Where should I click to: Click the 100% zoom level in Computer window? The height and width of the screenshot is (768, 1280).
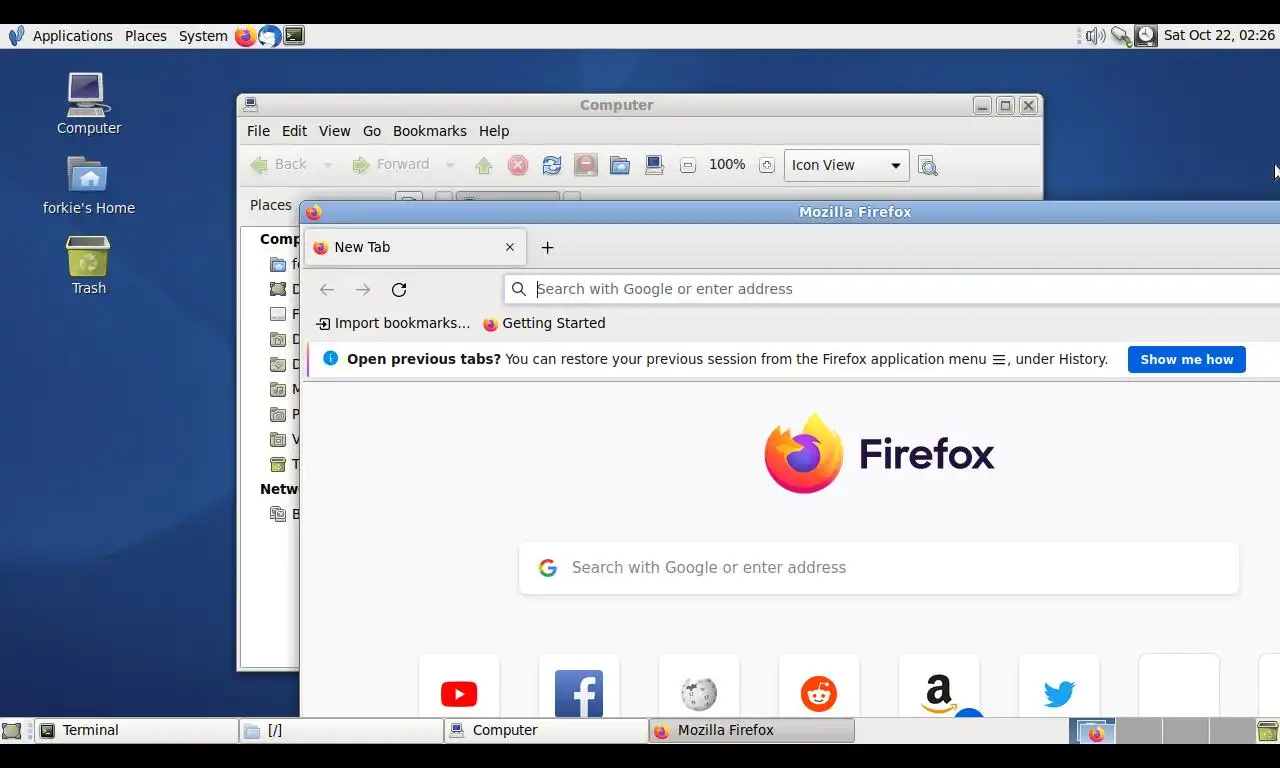pyautogui.click(x=727, y=165)
